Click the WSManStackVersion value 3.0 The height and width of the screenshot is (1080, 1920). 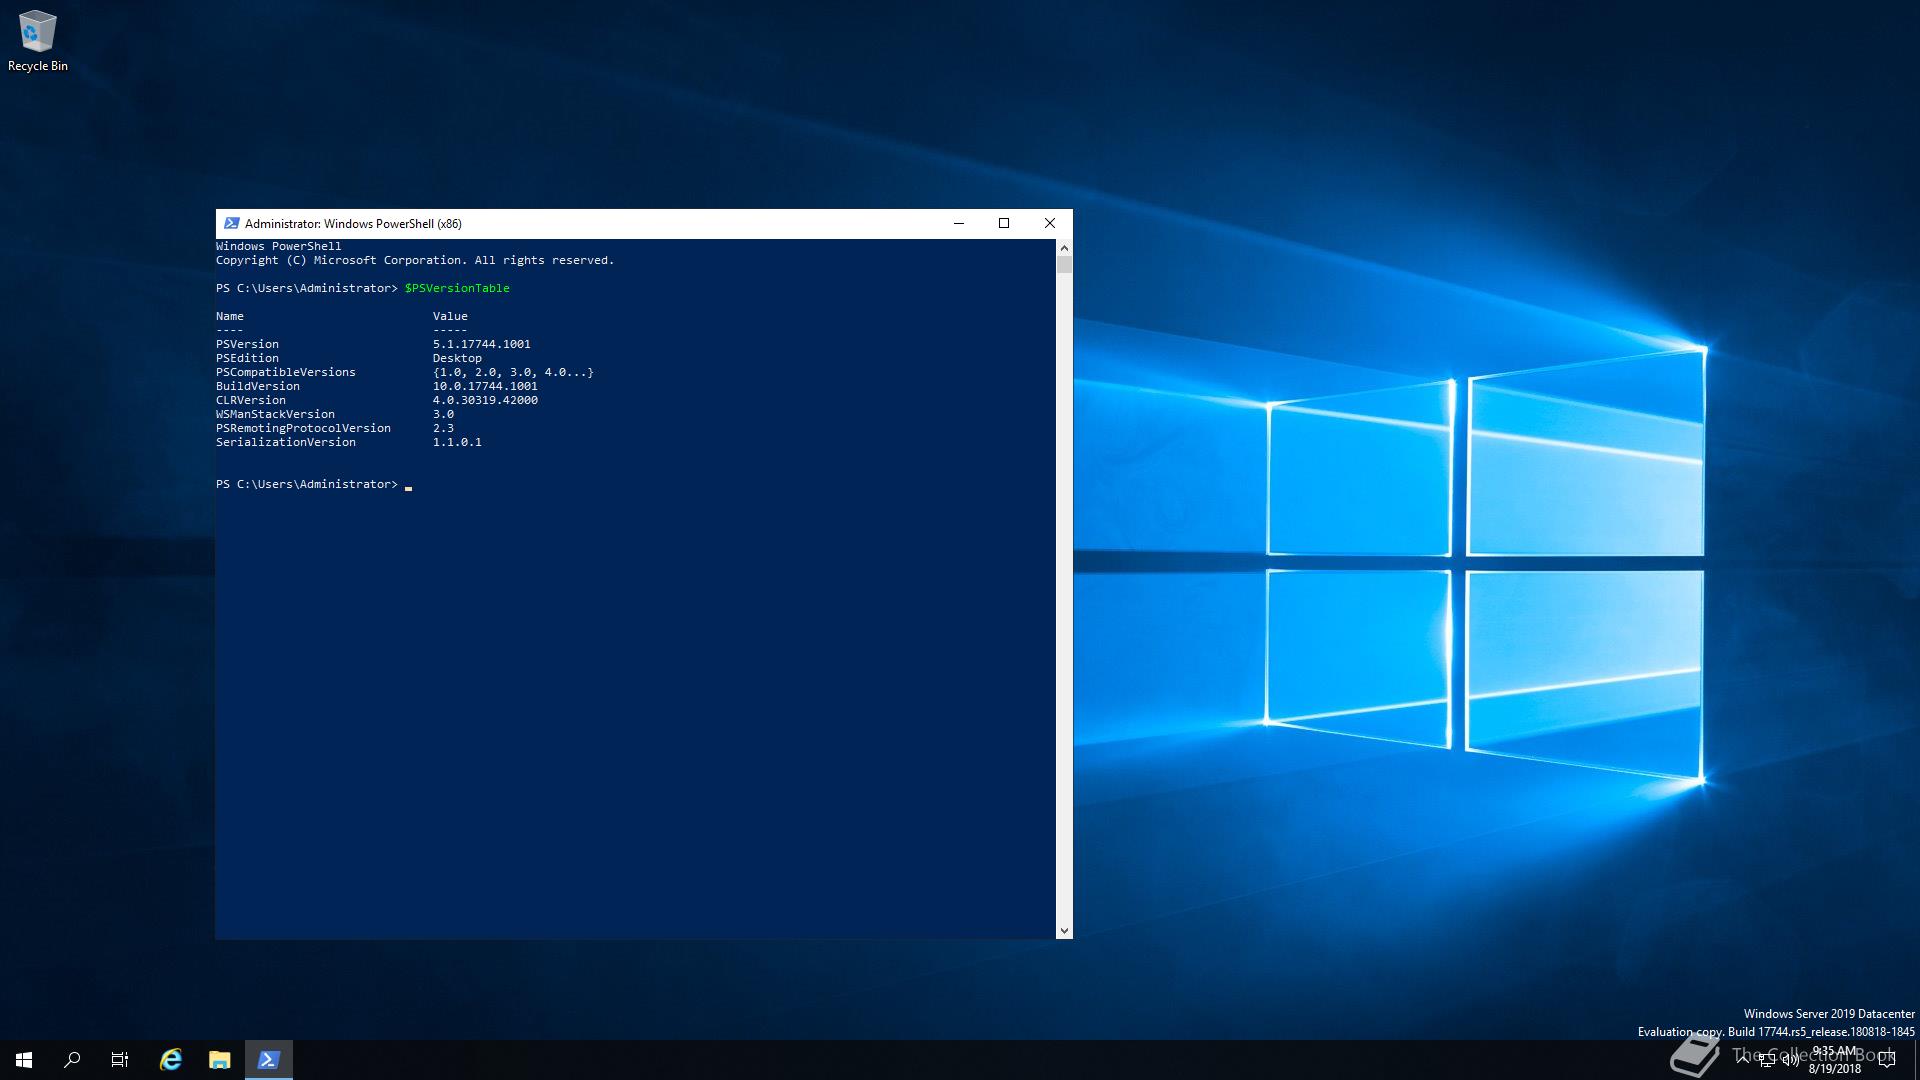443,414
